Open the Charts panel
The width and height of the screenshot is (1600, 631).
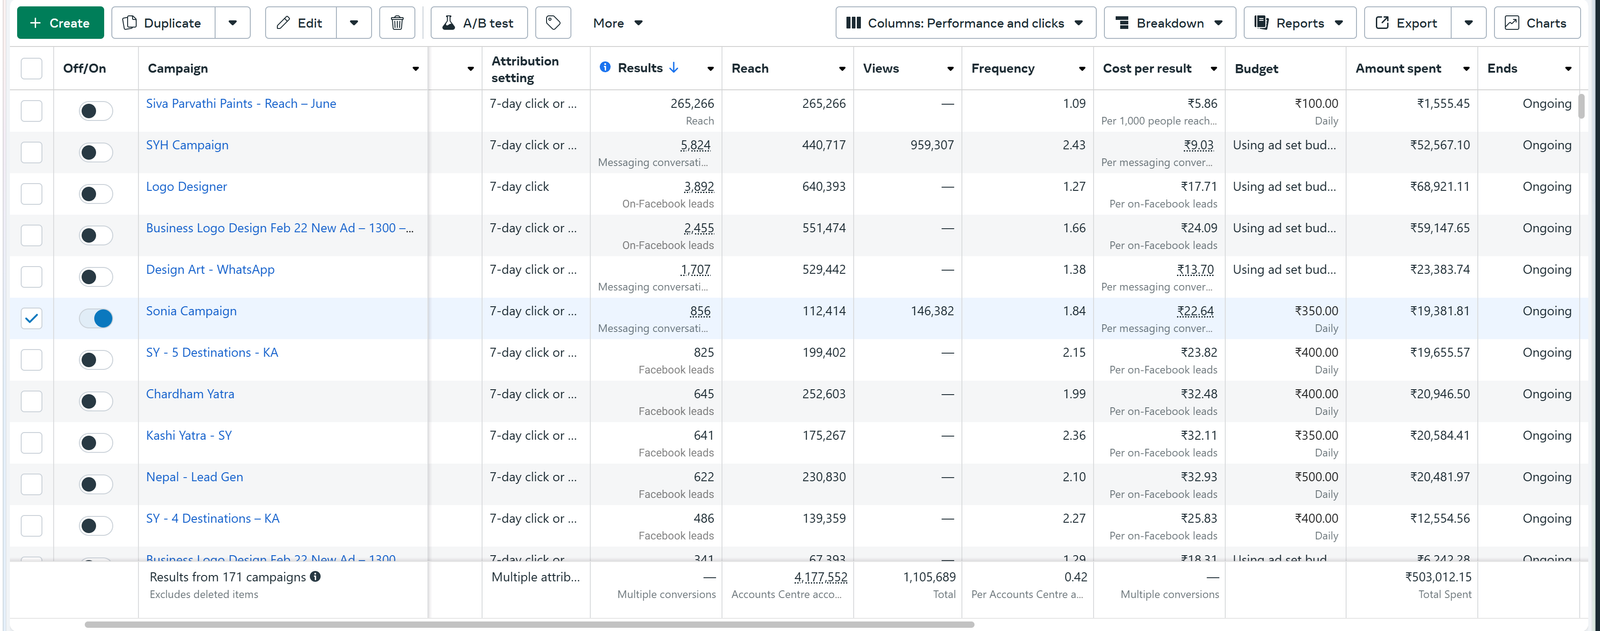click(1536, 23)
